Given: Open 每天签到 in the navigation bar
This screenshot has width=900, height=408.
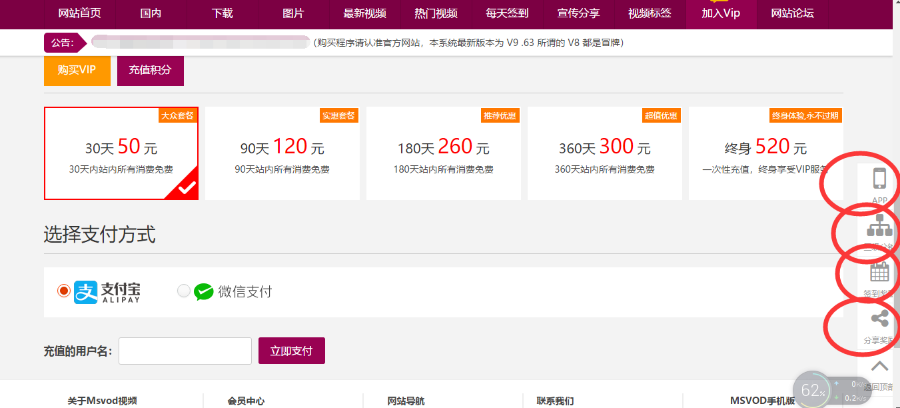Looking at the screenshot, I should [507, 14].
